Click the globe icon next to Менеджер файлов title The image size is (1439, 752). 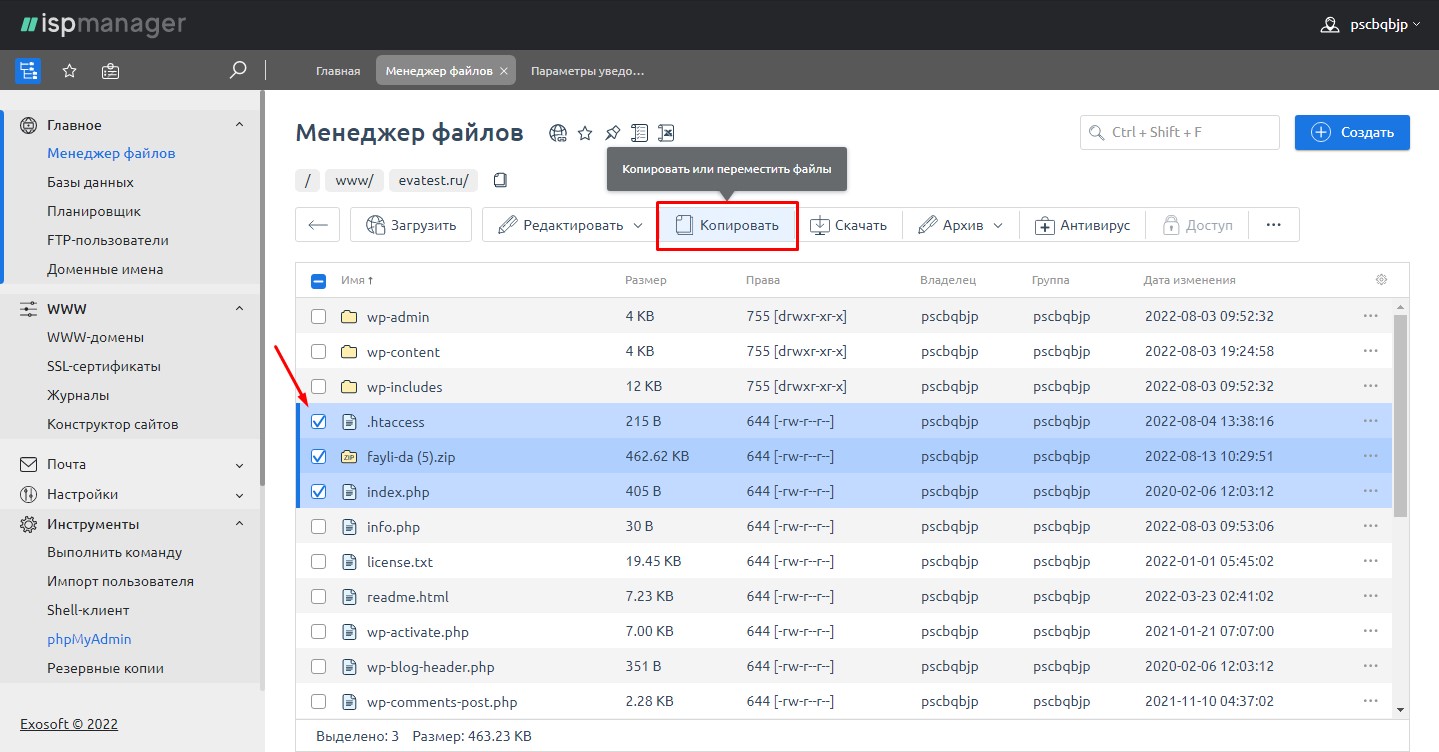tap(558, 133)
